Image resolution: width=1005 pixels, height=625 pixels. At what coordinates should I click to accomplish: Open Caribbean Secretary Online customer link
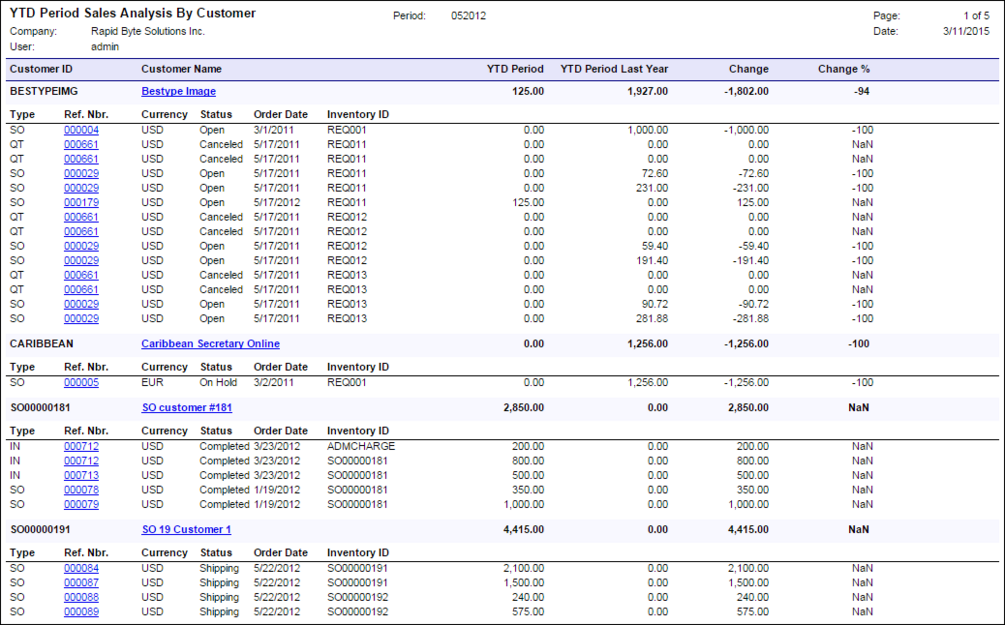pos(210,344)
